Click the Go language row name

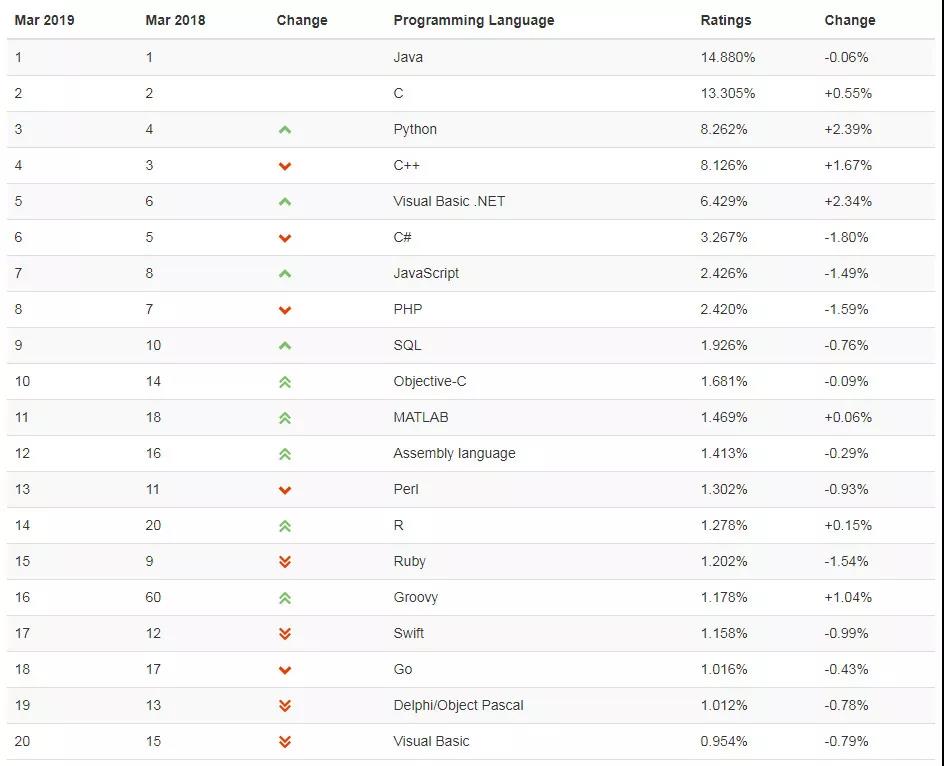pos(403,669)
